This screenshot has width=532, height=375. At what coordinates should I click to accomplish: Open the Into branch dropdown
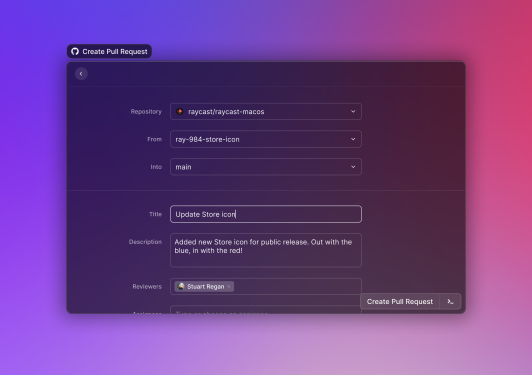point(266,167)
